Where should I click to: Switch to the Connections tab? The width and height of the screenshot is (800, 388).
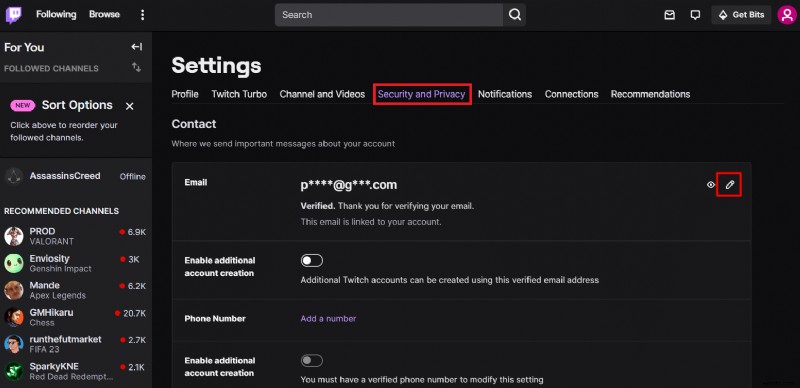pyautogui.click(x=571, y=94)
